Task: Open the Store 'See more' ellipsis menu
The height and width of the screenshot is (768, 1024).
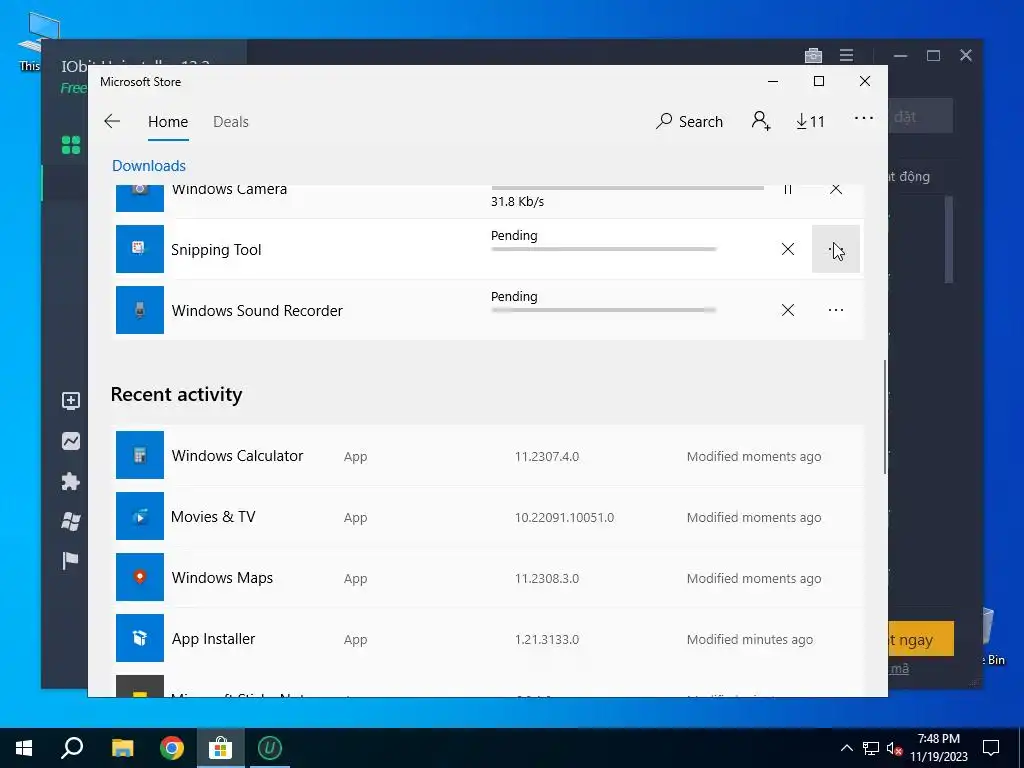Action: [x=863, y=118]
